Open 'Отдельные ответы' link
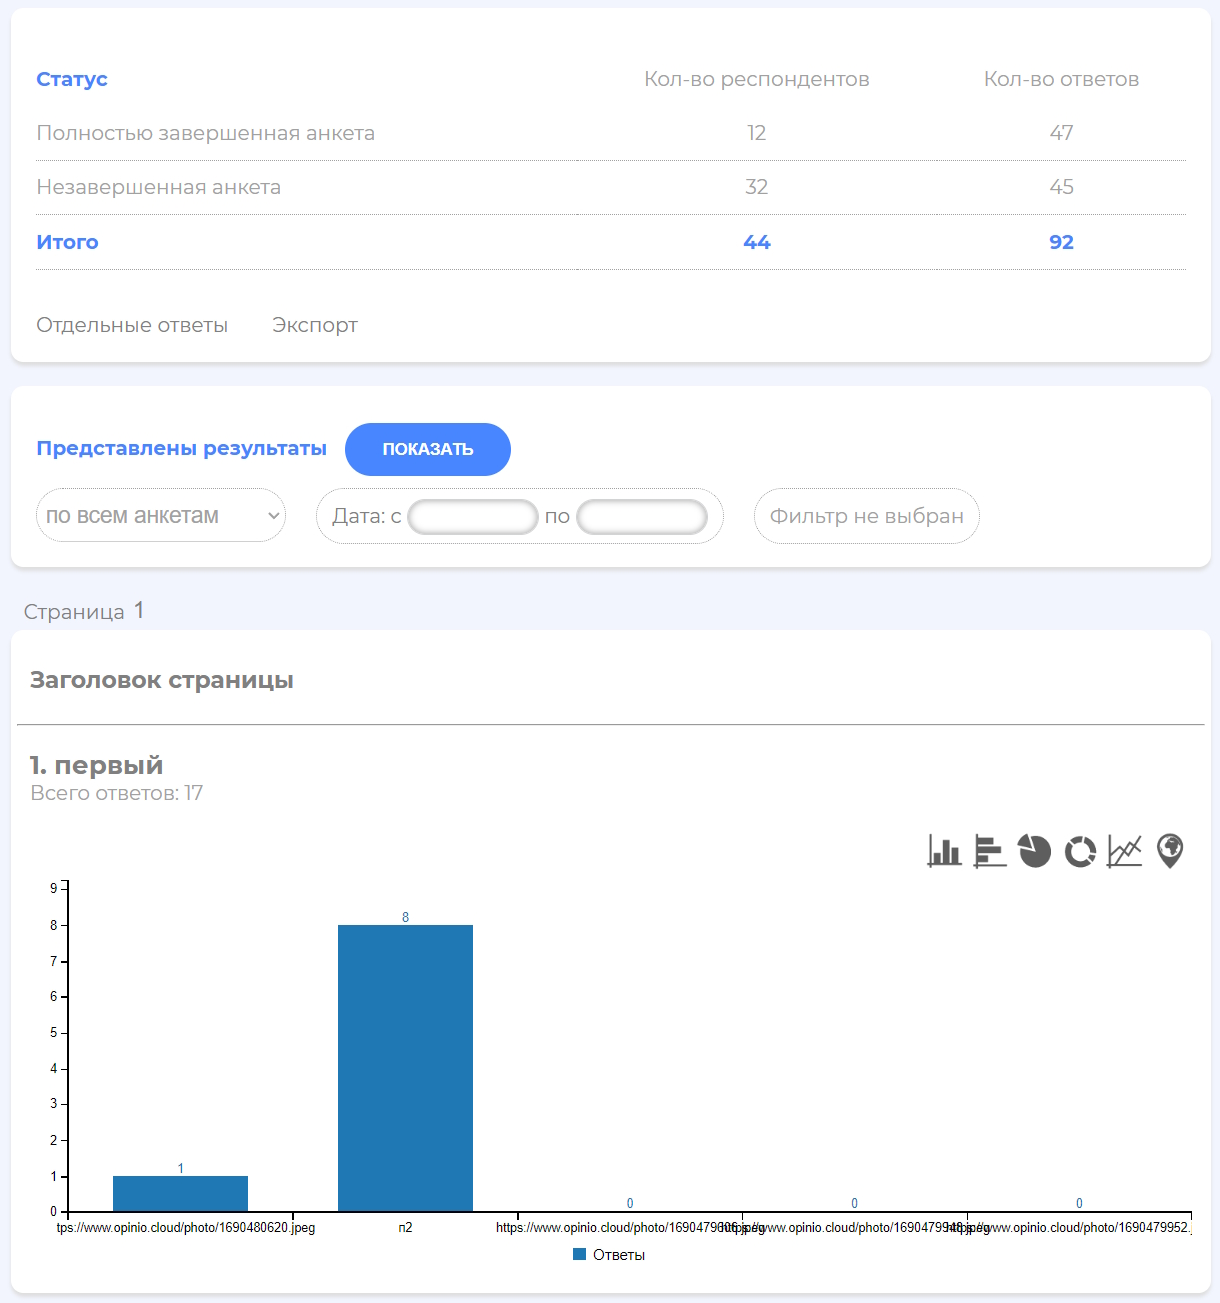The height and width of the screenshot is (1303, 1220). coord(132,325)
